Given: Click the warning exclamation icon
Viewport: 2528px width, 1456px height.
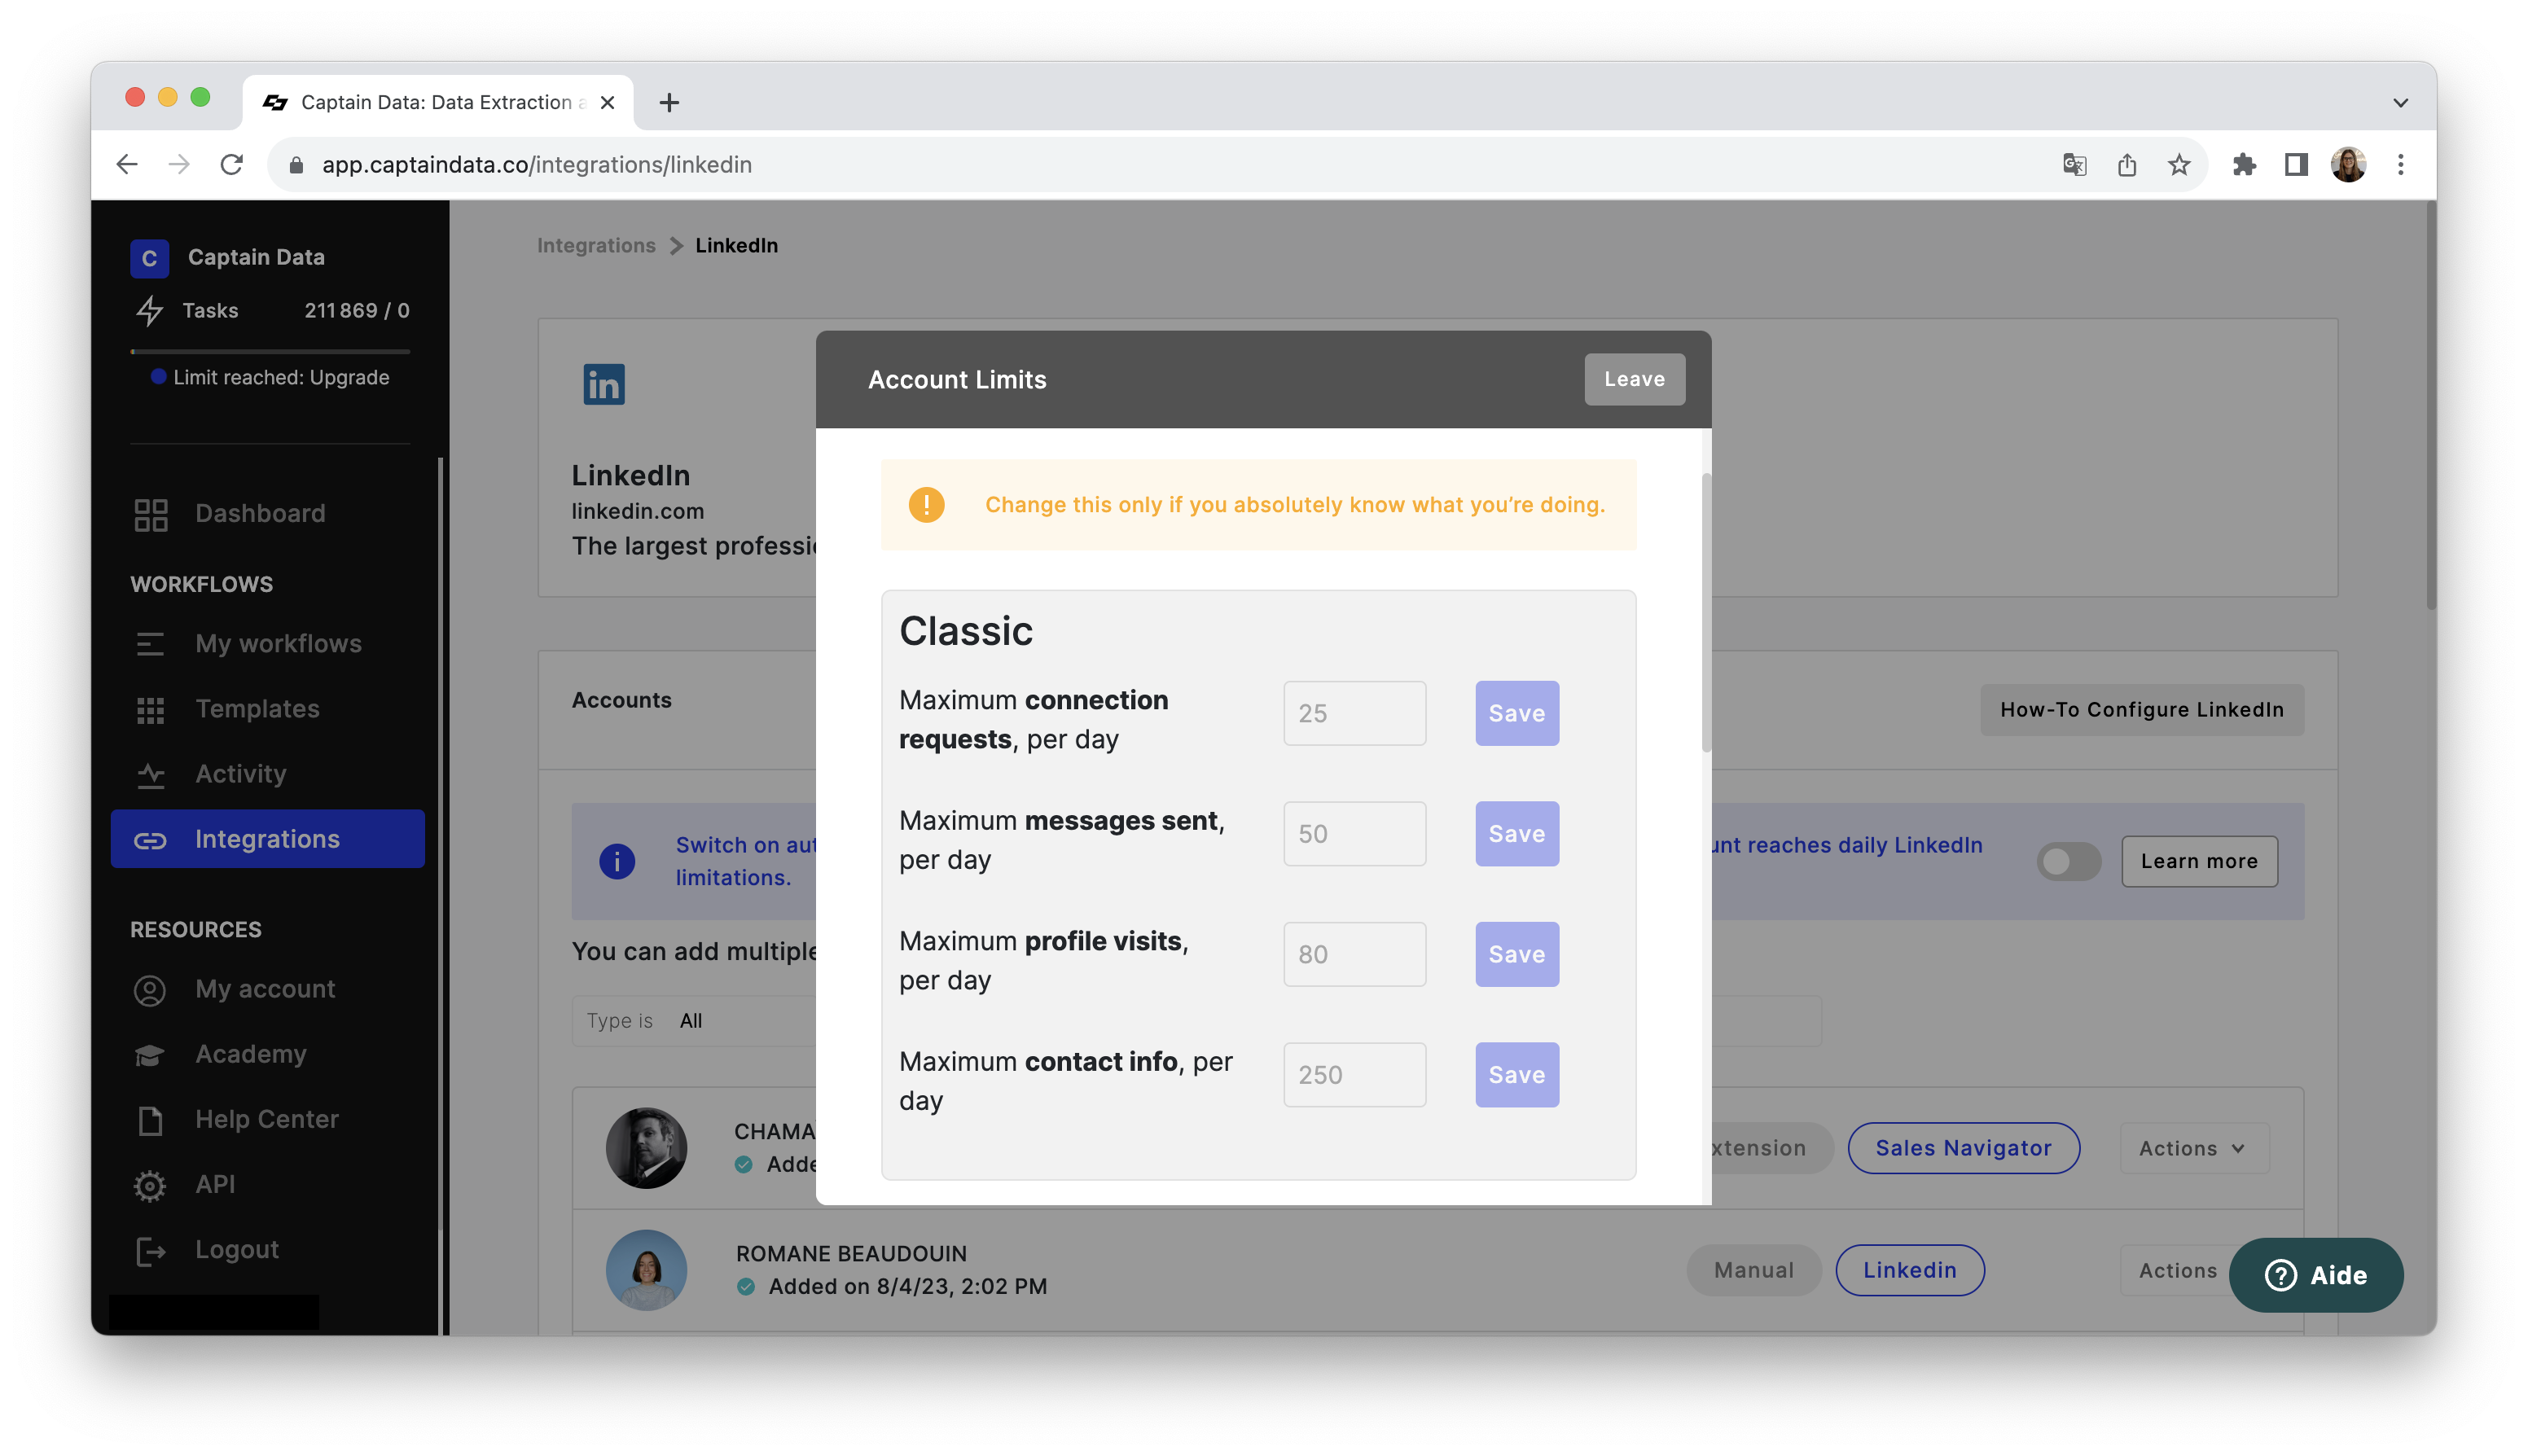Looking at the screenshot, I should (x=926, y=505).
